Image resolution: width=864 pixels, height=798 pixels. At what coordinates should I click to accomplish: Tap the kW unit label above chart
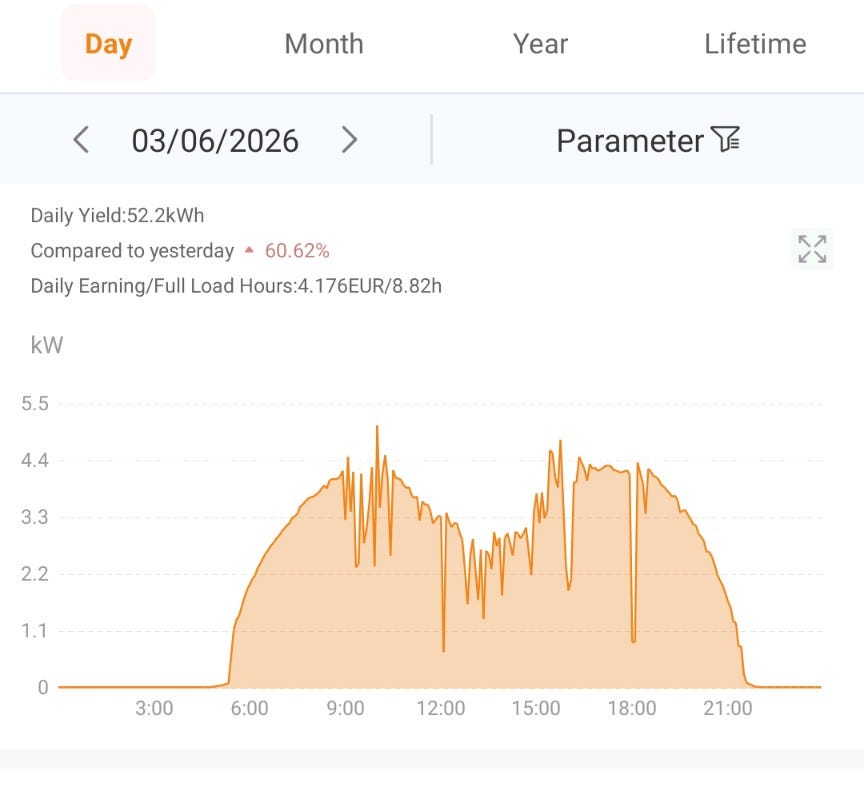click(x=47, y=345)
